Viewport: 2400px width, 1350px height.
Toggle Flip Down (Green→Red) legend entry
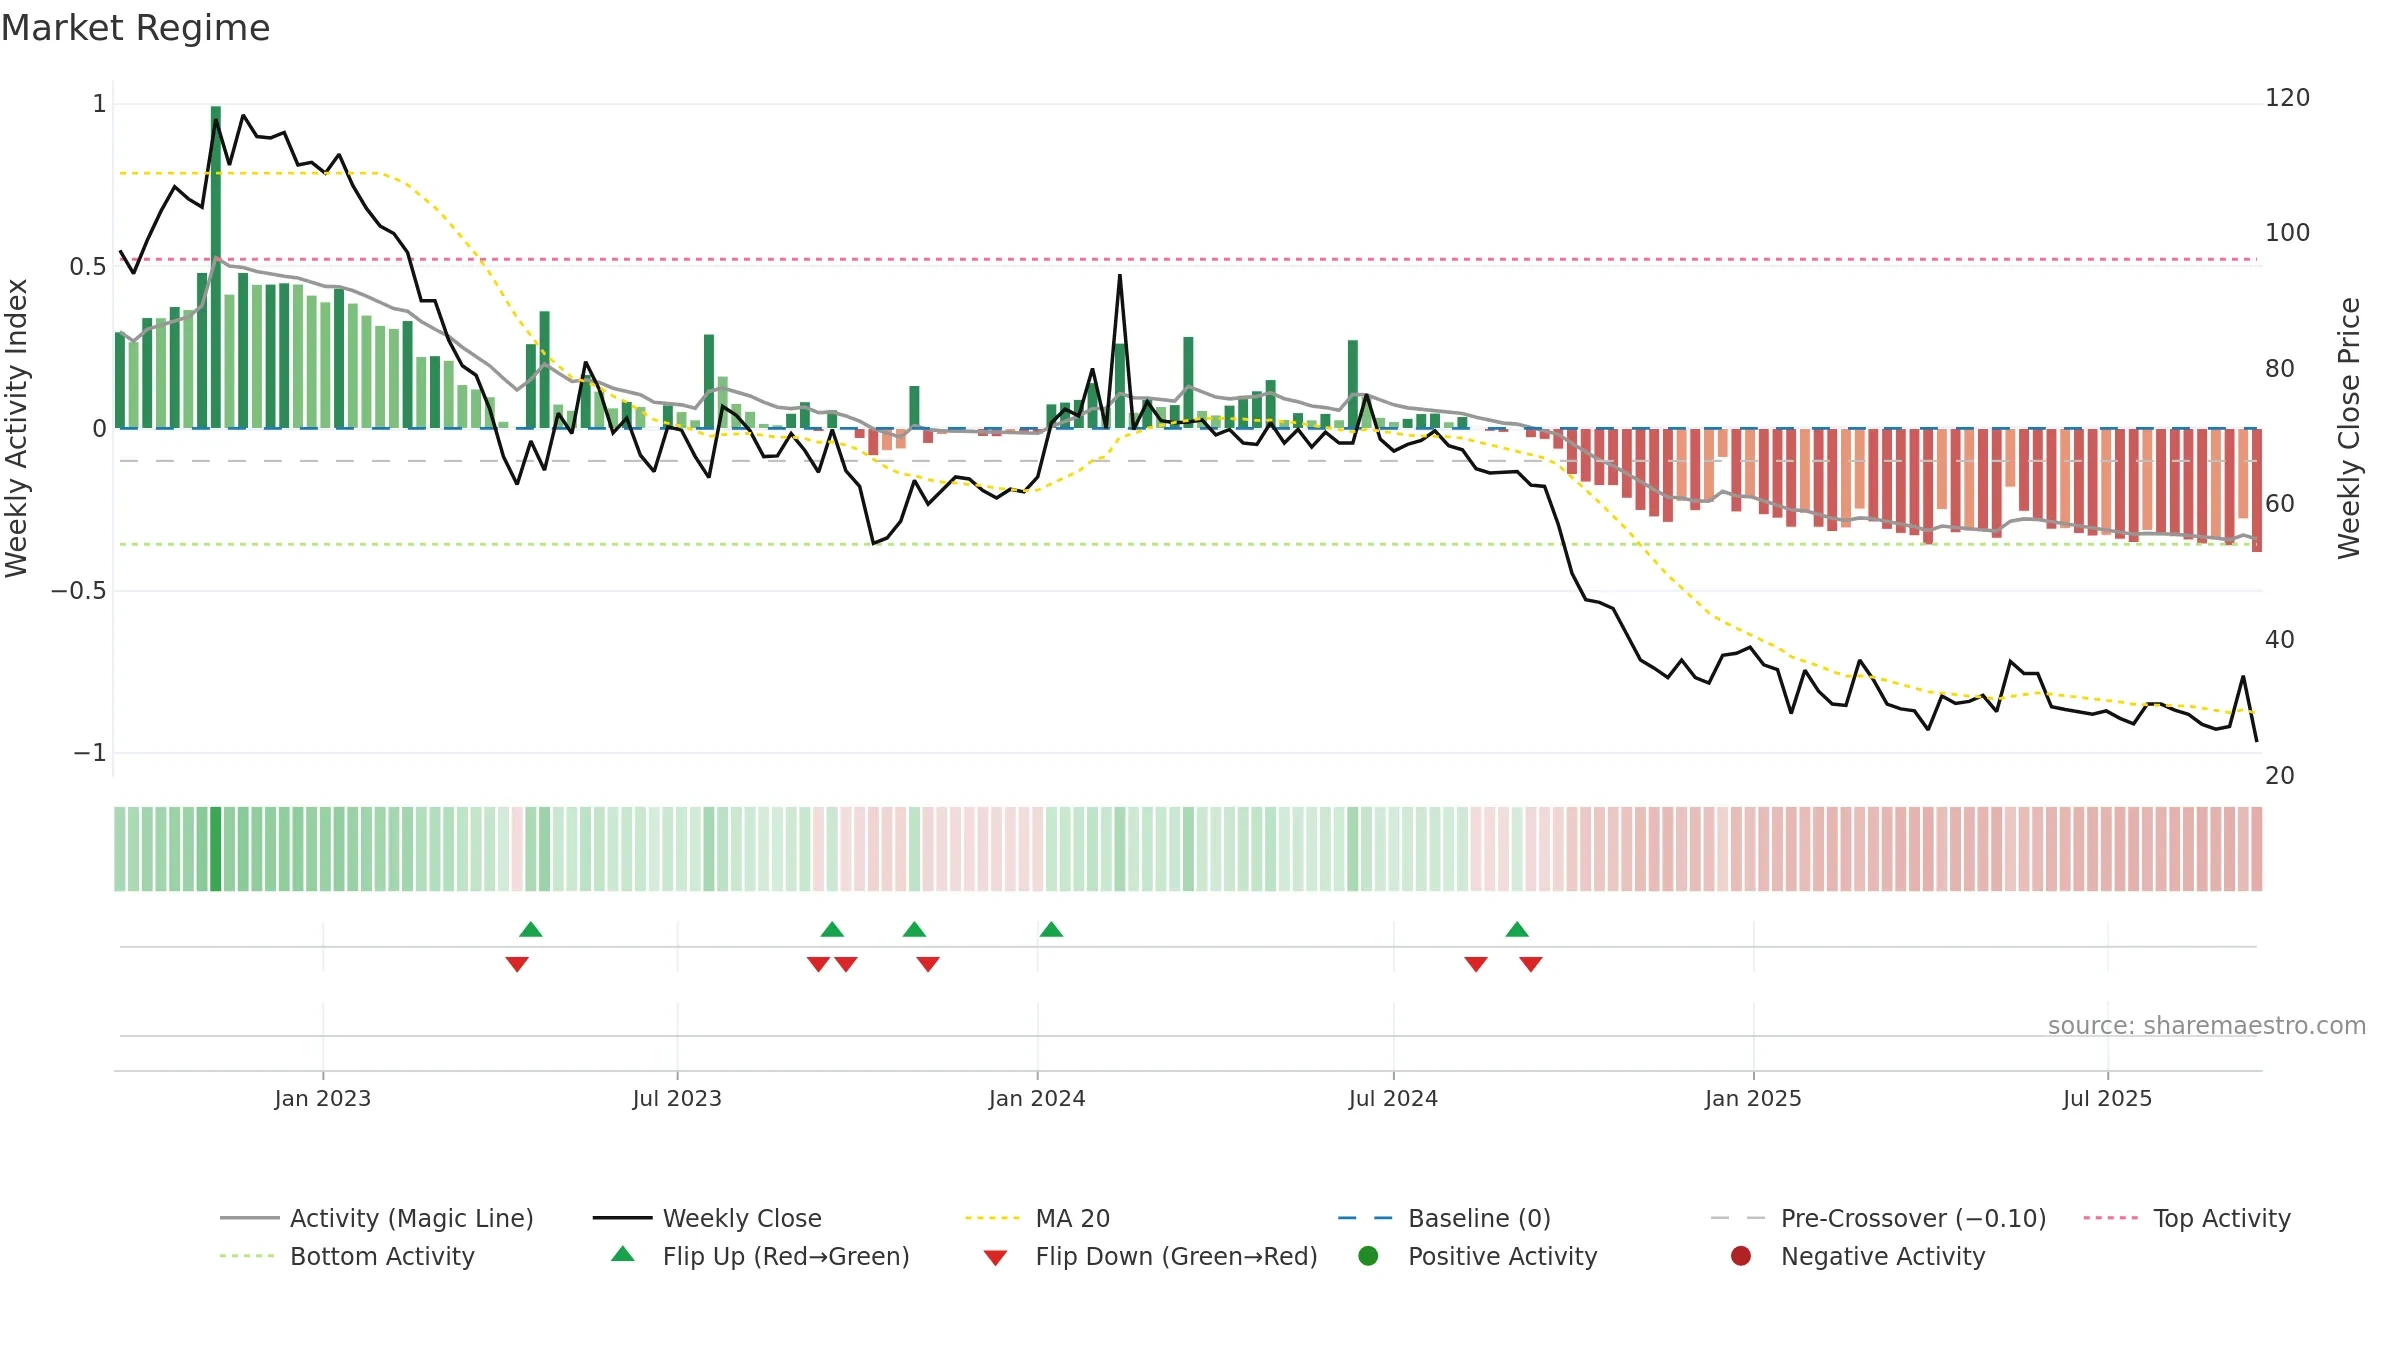click(x=1150, y=1256)
